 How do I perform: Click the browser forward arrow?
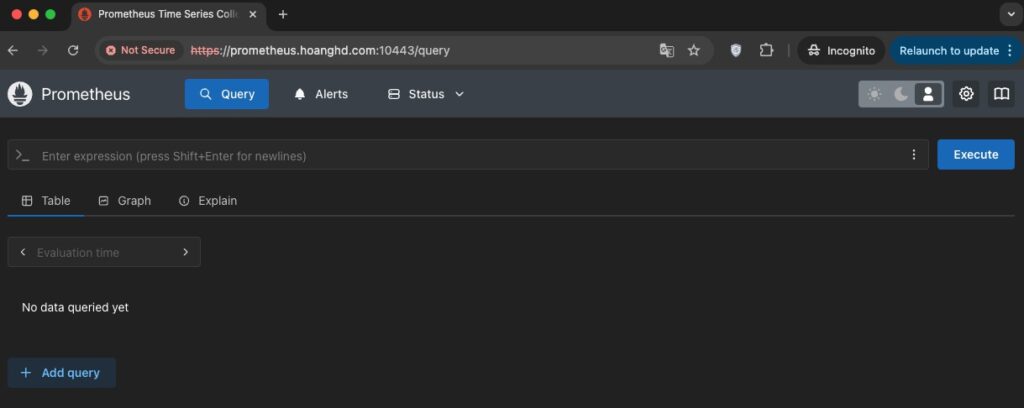[43, 50]
